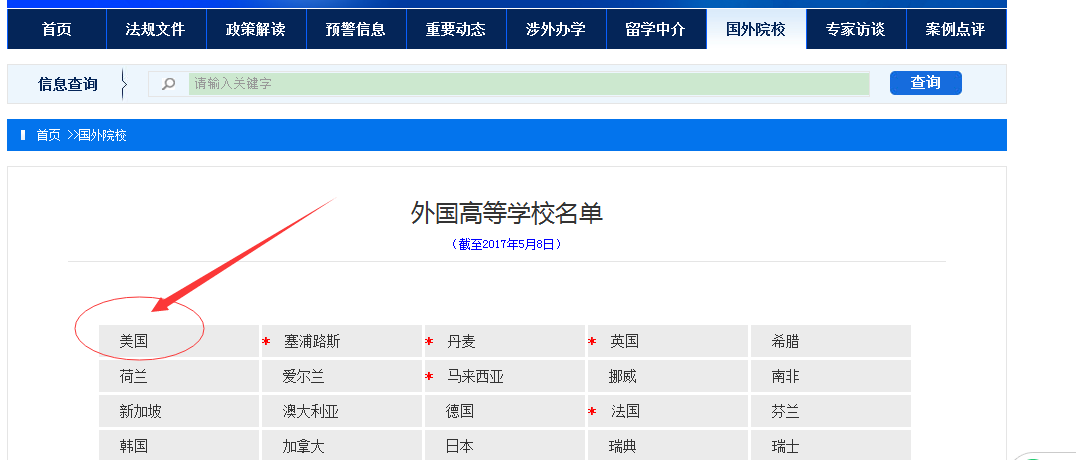Viewport: 1076px width, 460px height.
Task: Open the 首页 navigation tab
Action: (57, 29)
